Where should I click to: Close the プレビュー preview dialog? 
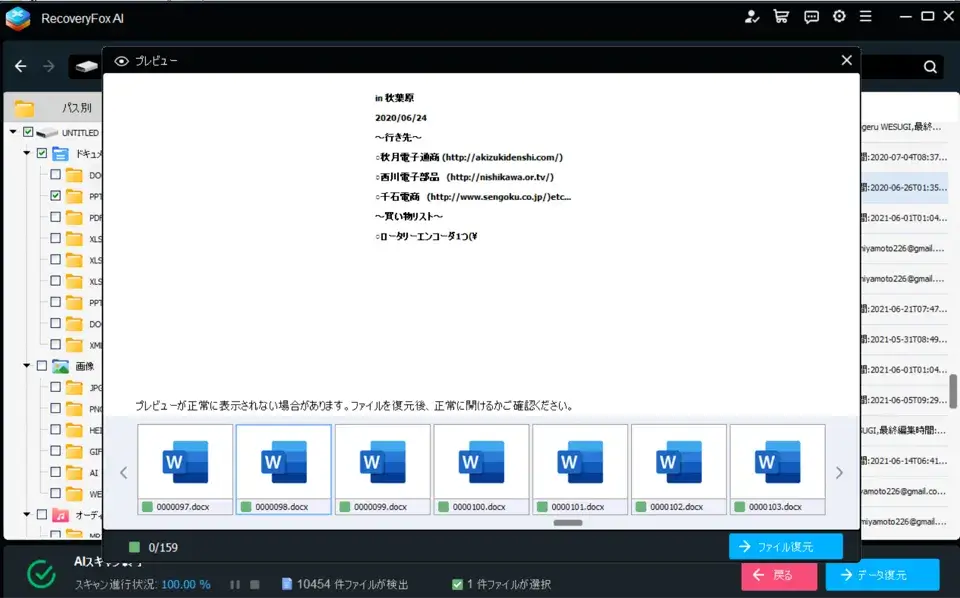(847, 60)
